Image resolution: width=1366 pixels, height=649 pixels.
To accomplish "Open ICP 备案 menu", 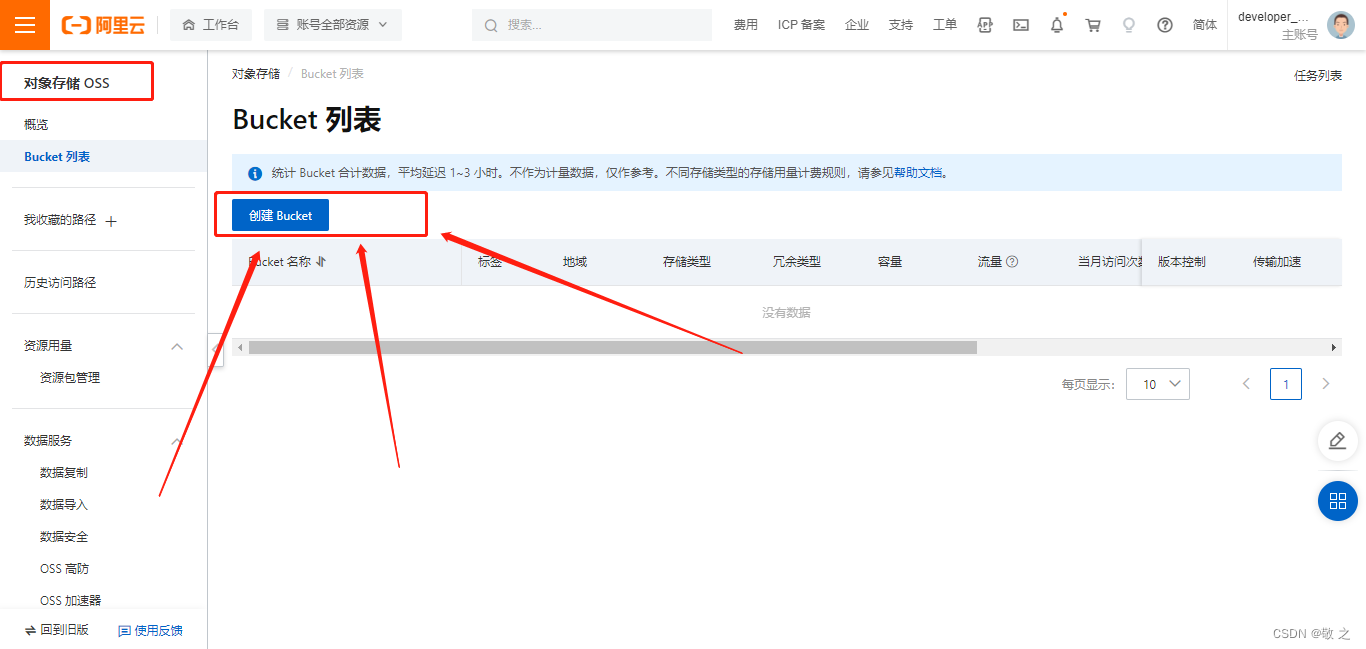I will (x=801, y=25).
